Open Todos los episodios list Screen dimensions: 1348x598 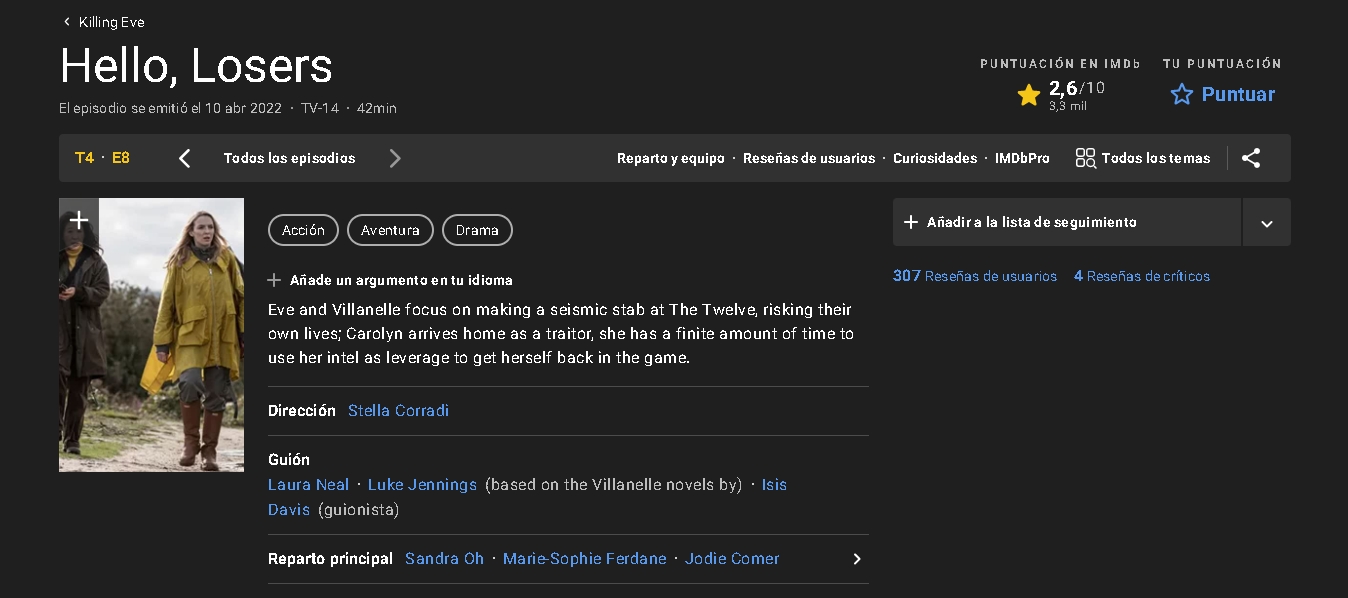[289, 158]
